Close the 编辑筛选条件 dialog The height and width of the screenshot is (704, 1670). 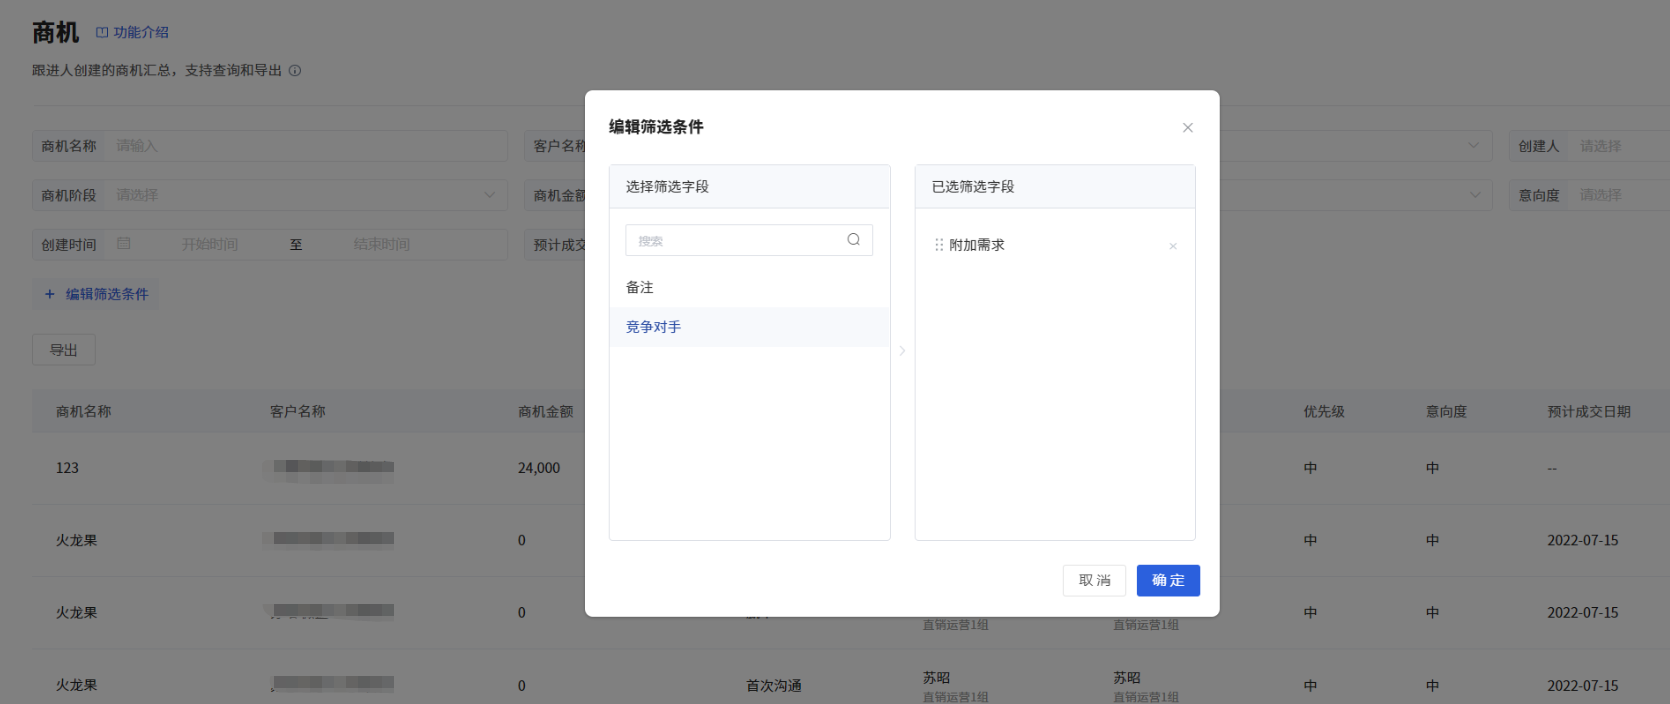click(1188, 127)
